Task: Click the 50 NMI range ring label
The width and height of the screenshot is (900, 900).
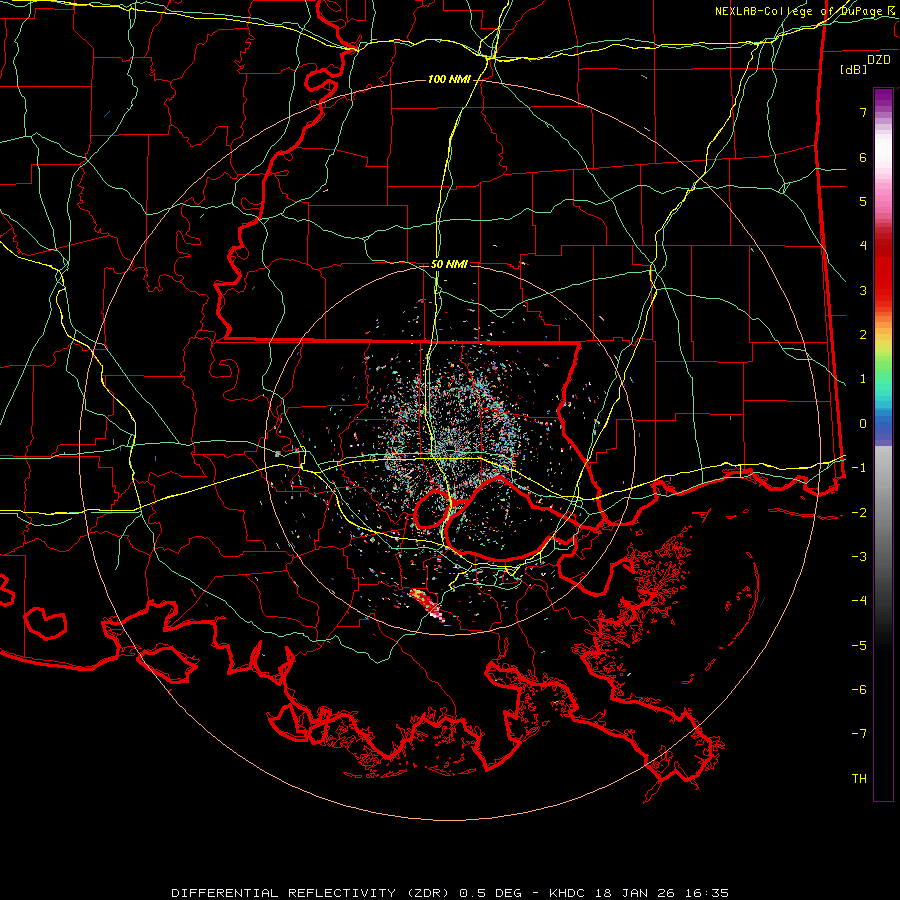Action: coord(449,264)
